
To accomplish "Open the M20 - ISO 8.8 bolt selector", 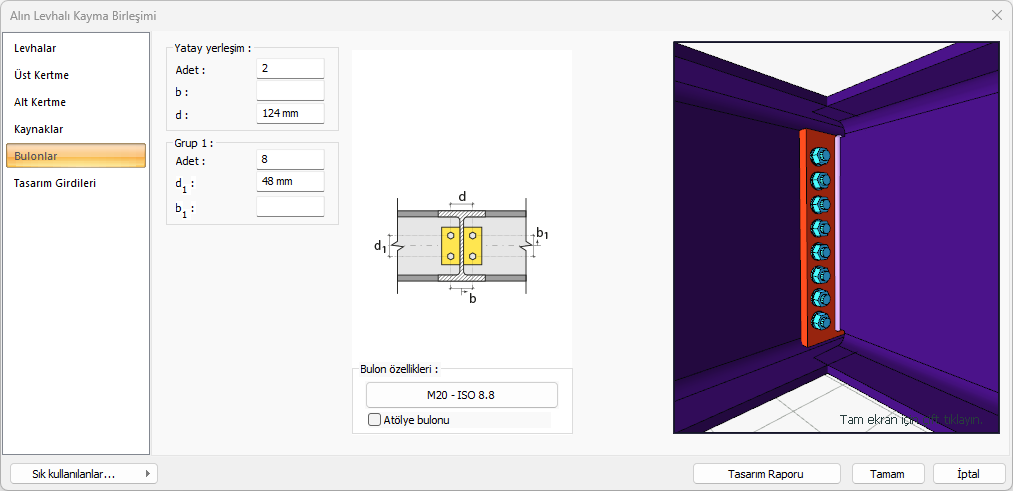I will [461, 395].
